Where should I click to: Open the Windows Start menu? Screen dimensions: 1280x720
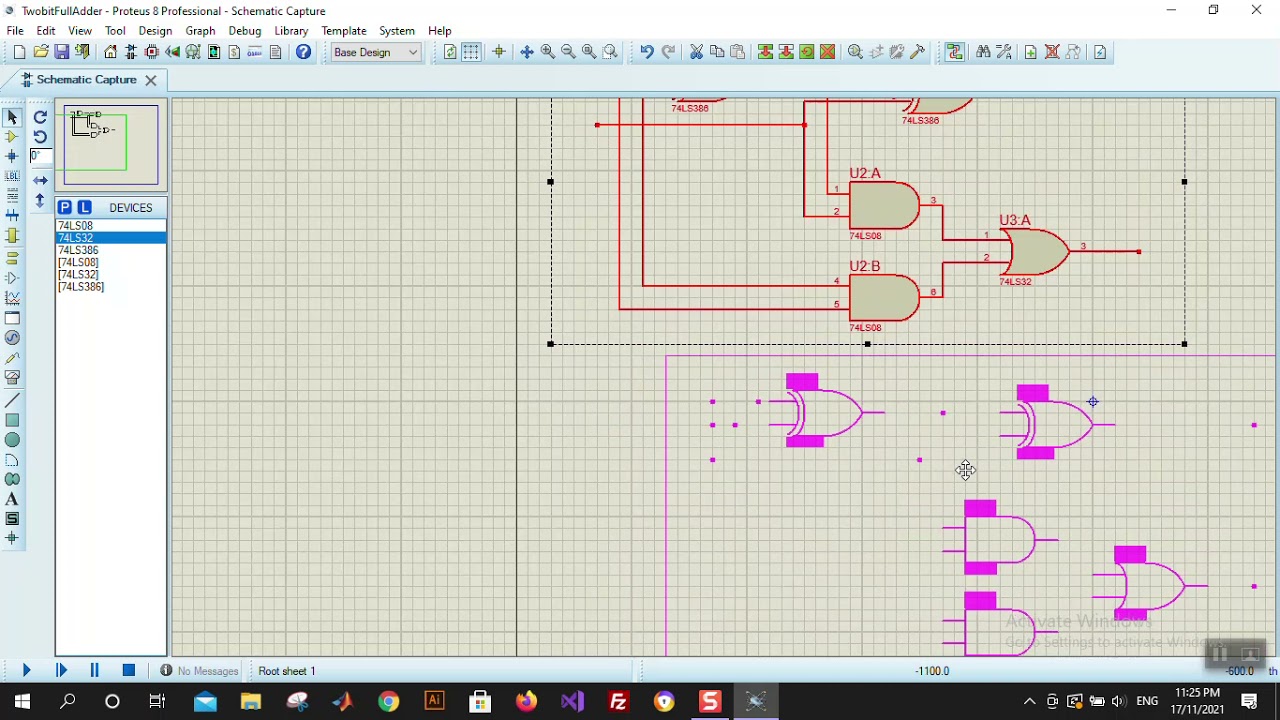(22, 702)
